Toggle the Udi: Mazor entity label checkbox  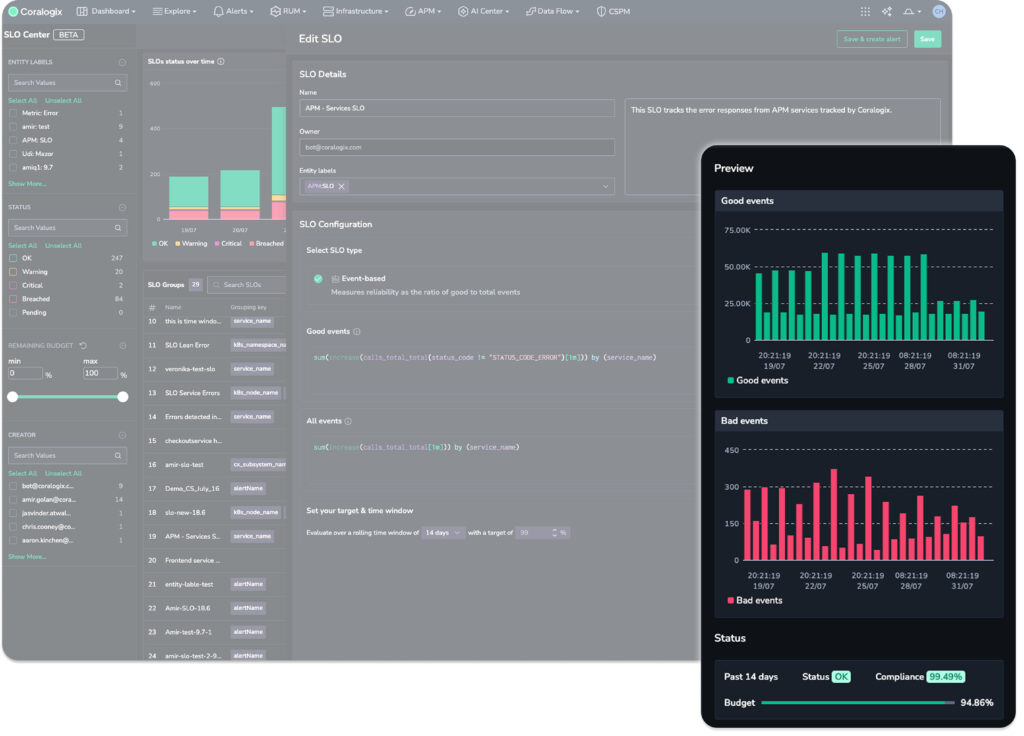point(13,154)
